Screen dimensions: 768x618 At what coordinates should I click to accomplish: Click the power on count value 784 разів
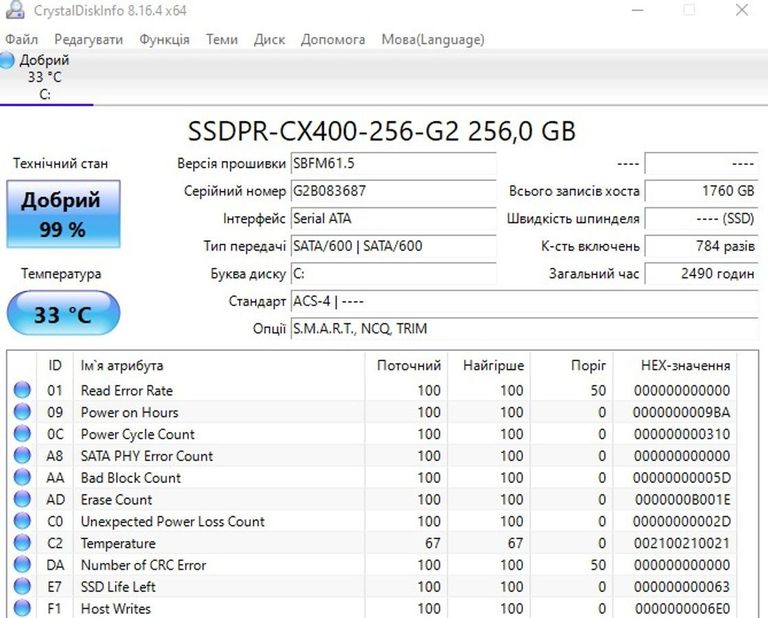coord(701,246)
